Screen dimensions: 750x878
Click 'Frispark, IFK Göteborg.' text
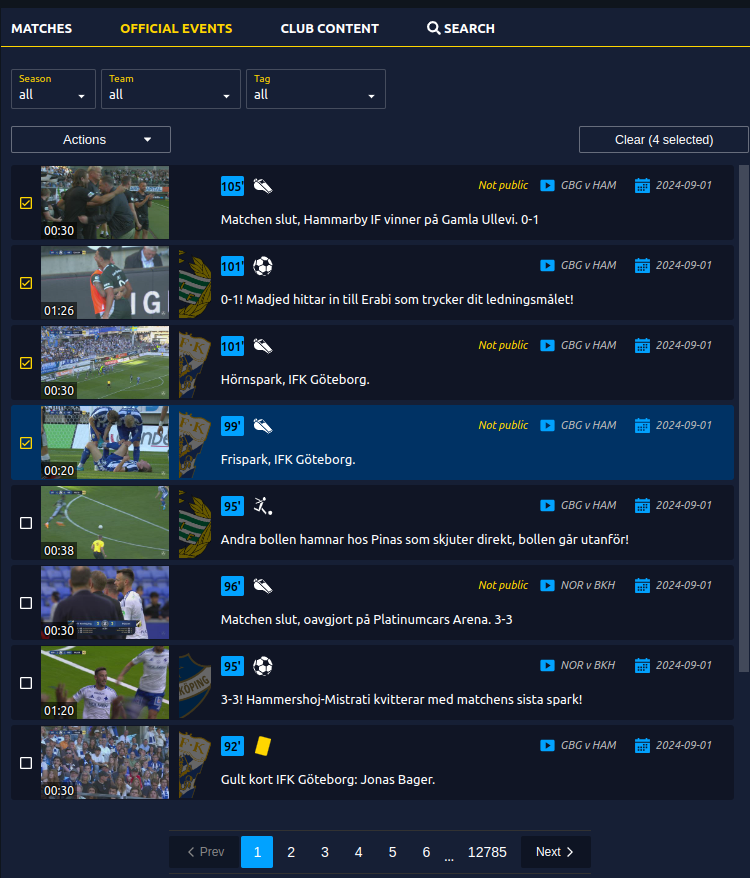288,460
